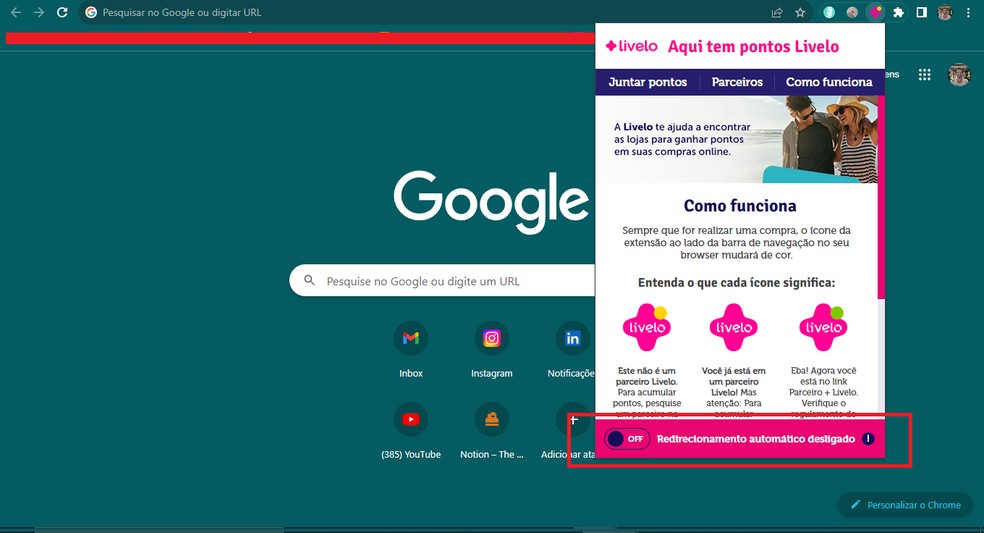Toggle the browser side panel icon

(x=921, y=12)
